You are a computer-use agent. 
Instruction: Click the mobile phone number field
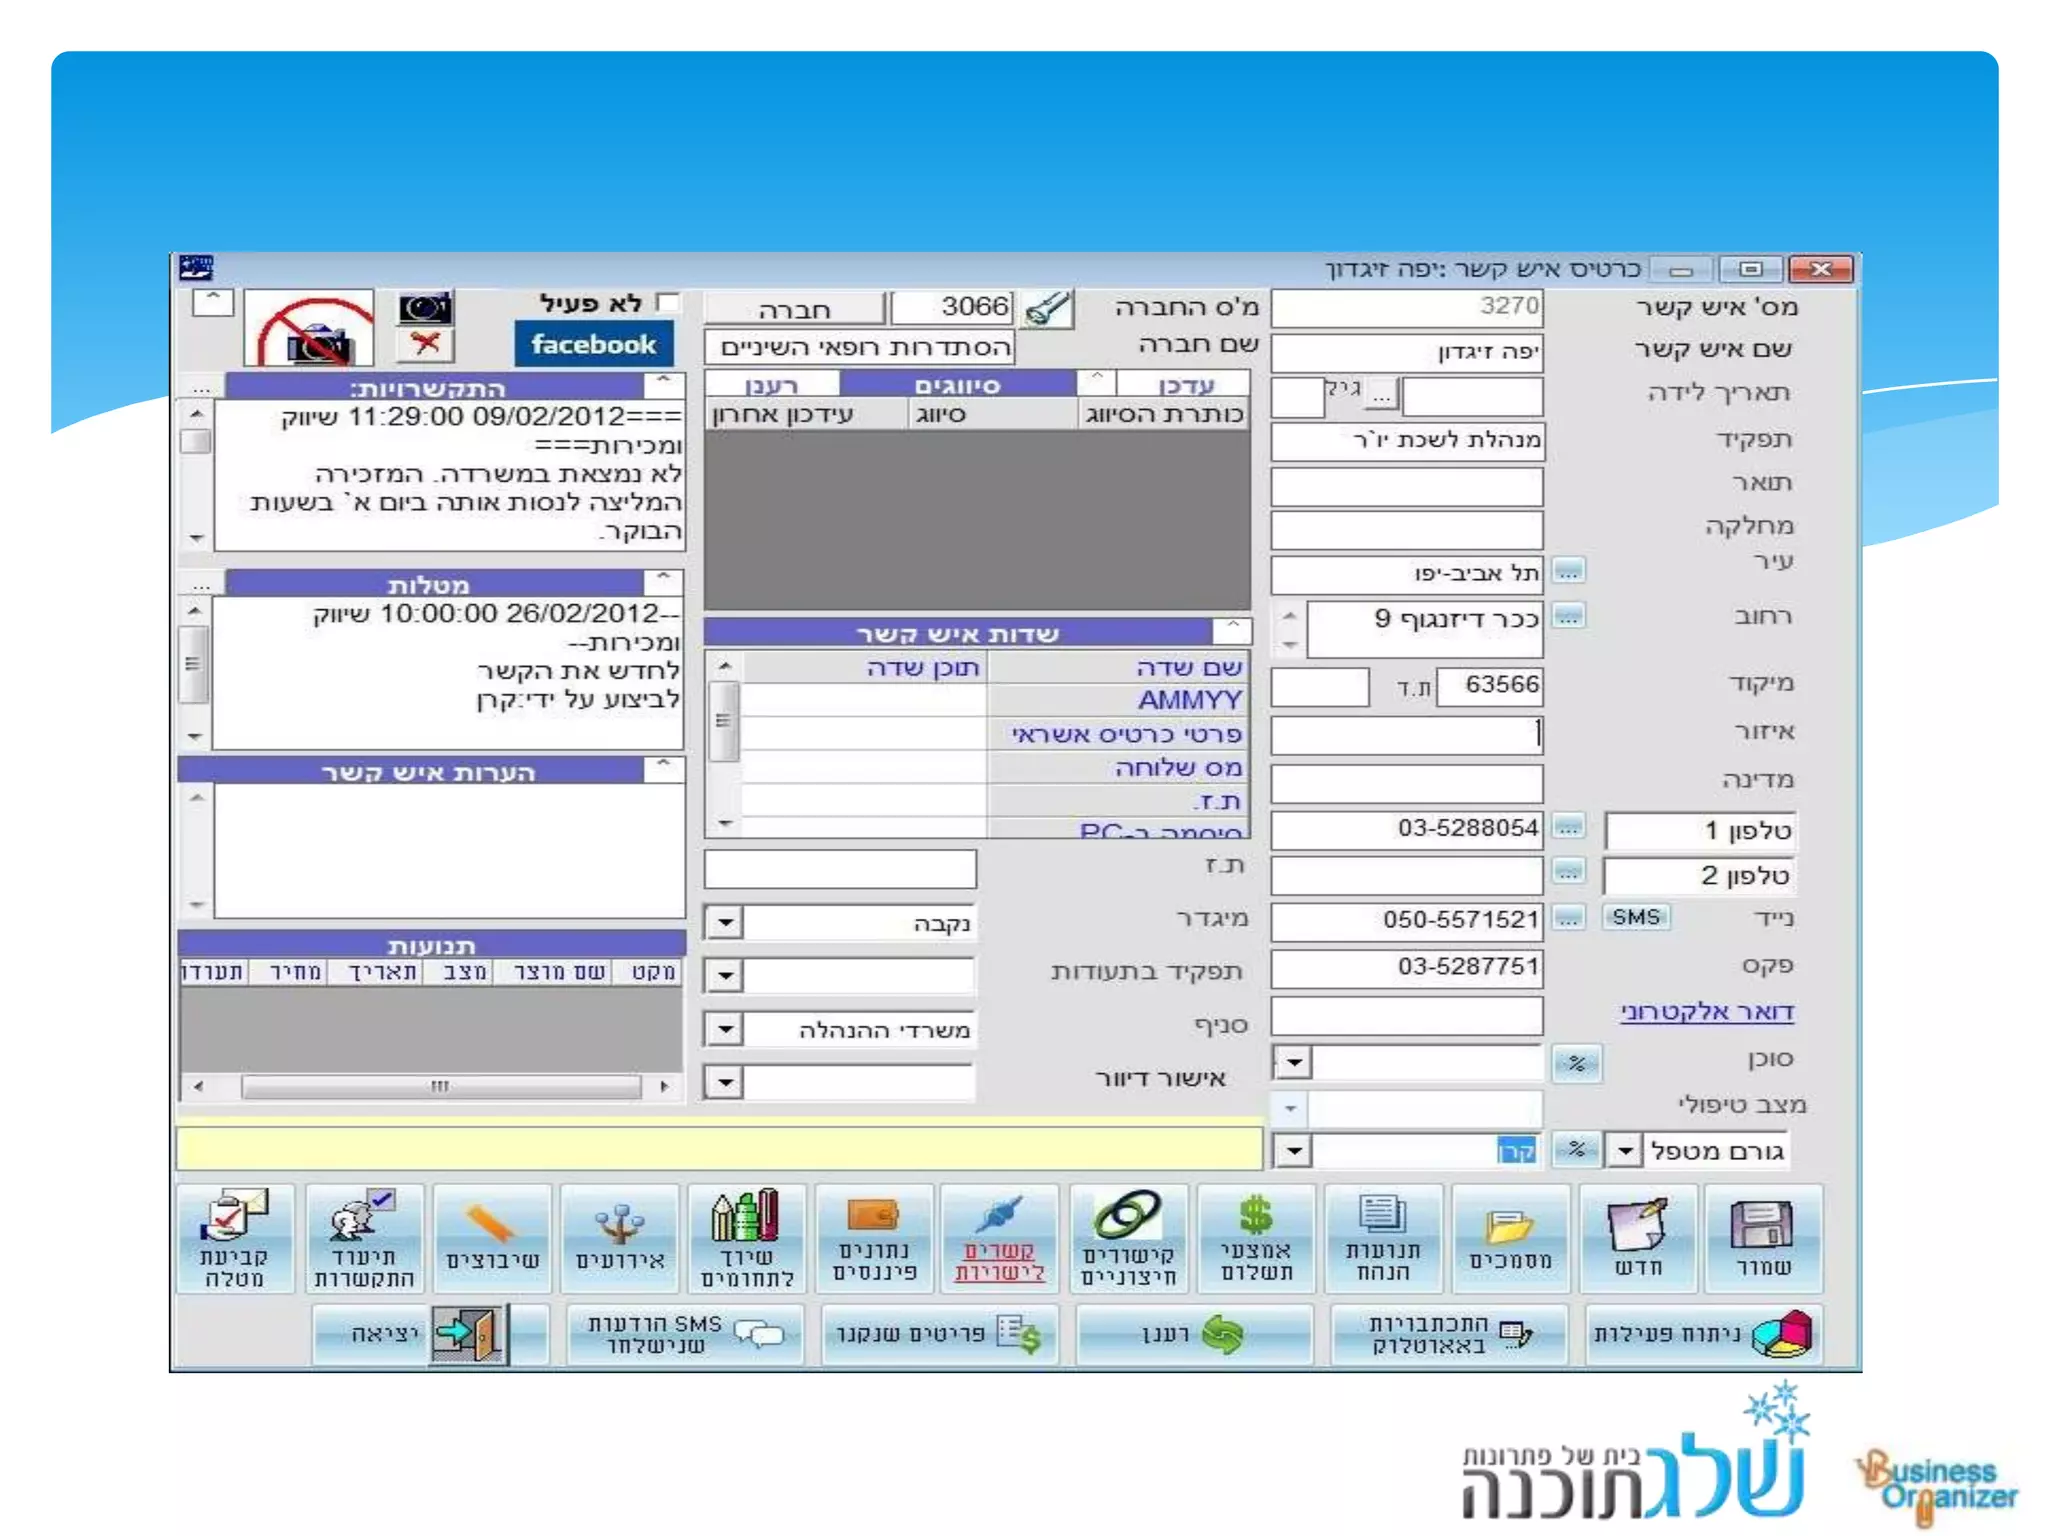tap(1406, 920)
